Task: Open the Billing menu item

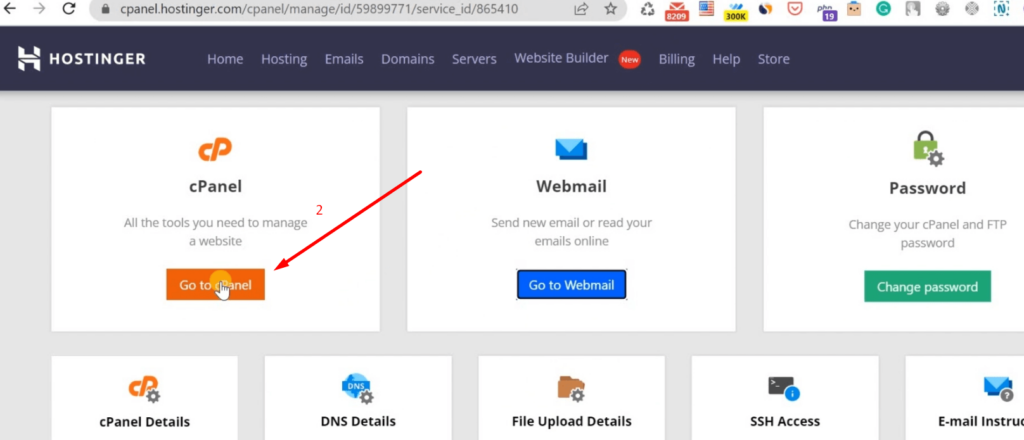Action: [677, 59]
